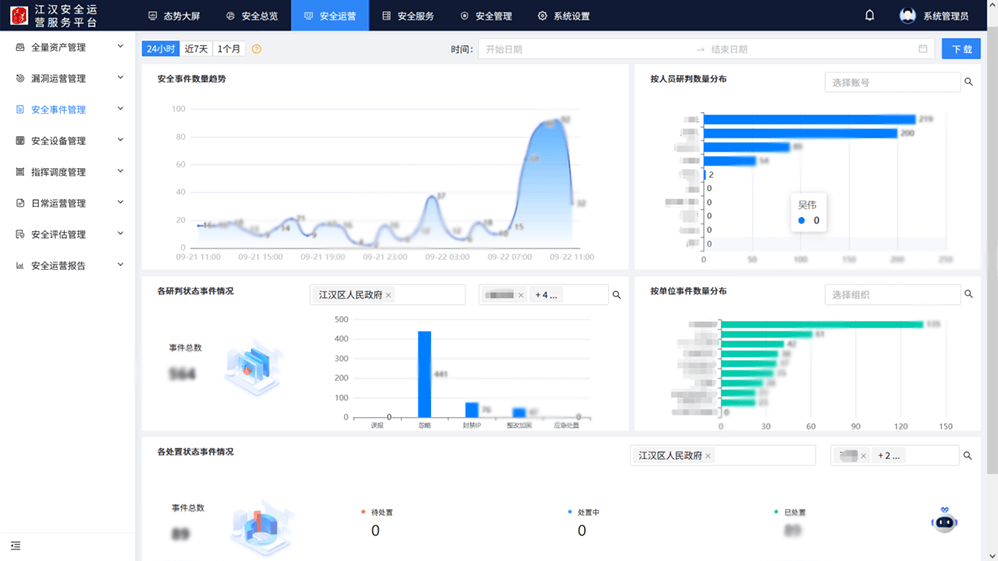This screenshot has height=561, width=998.
Task: Open the 态势大屏 top navigation tab
Action: (x=173, y=16)
